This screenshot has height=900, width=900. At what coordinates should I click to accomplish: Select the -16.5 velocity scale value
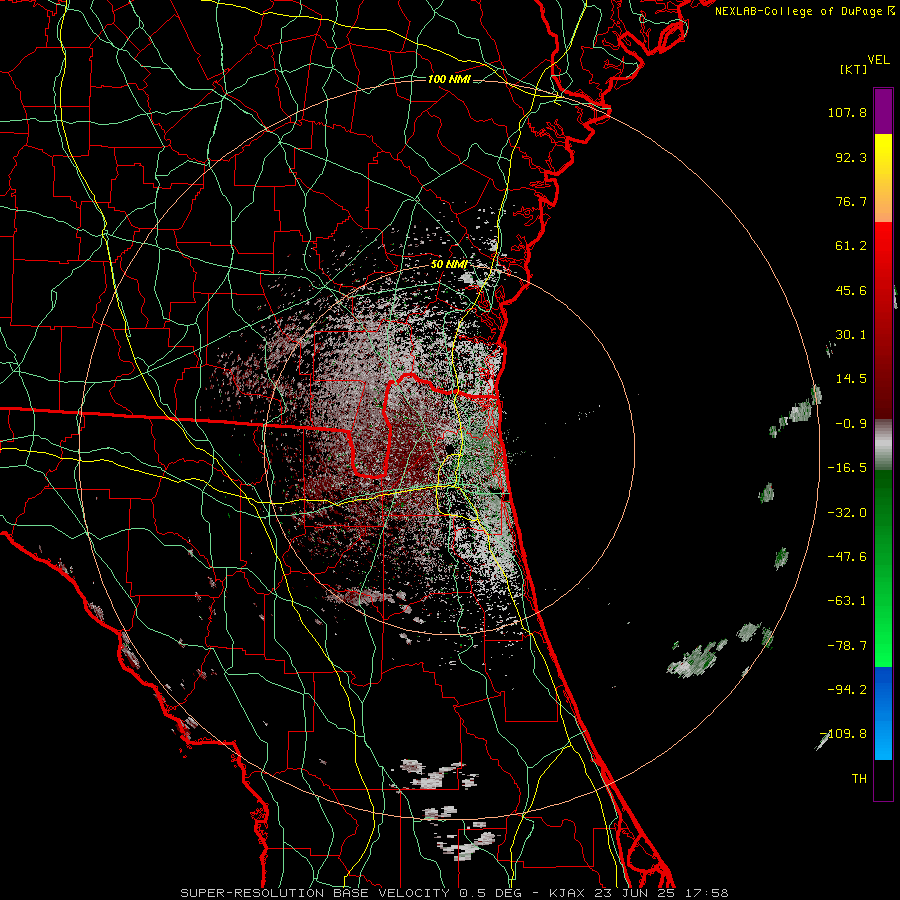coord(847,468)
